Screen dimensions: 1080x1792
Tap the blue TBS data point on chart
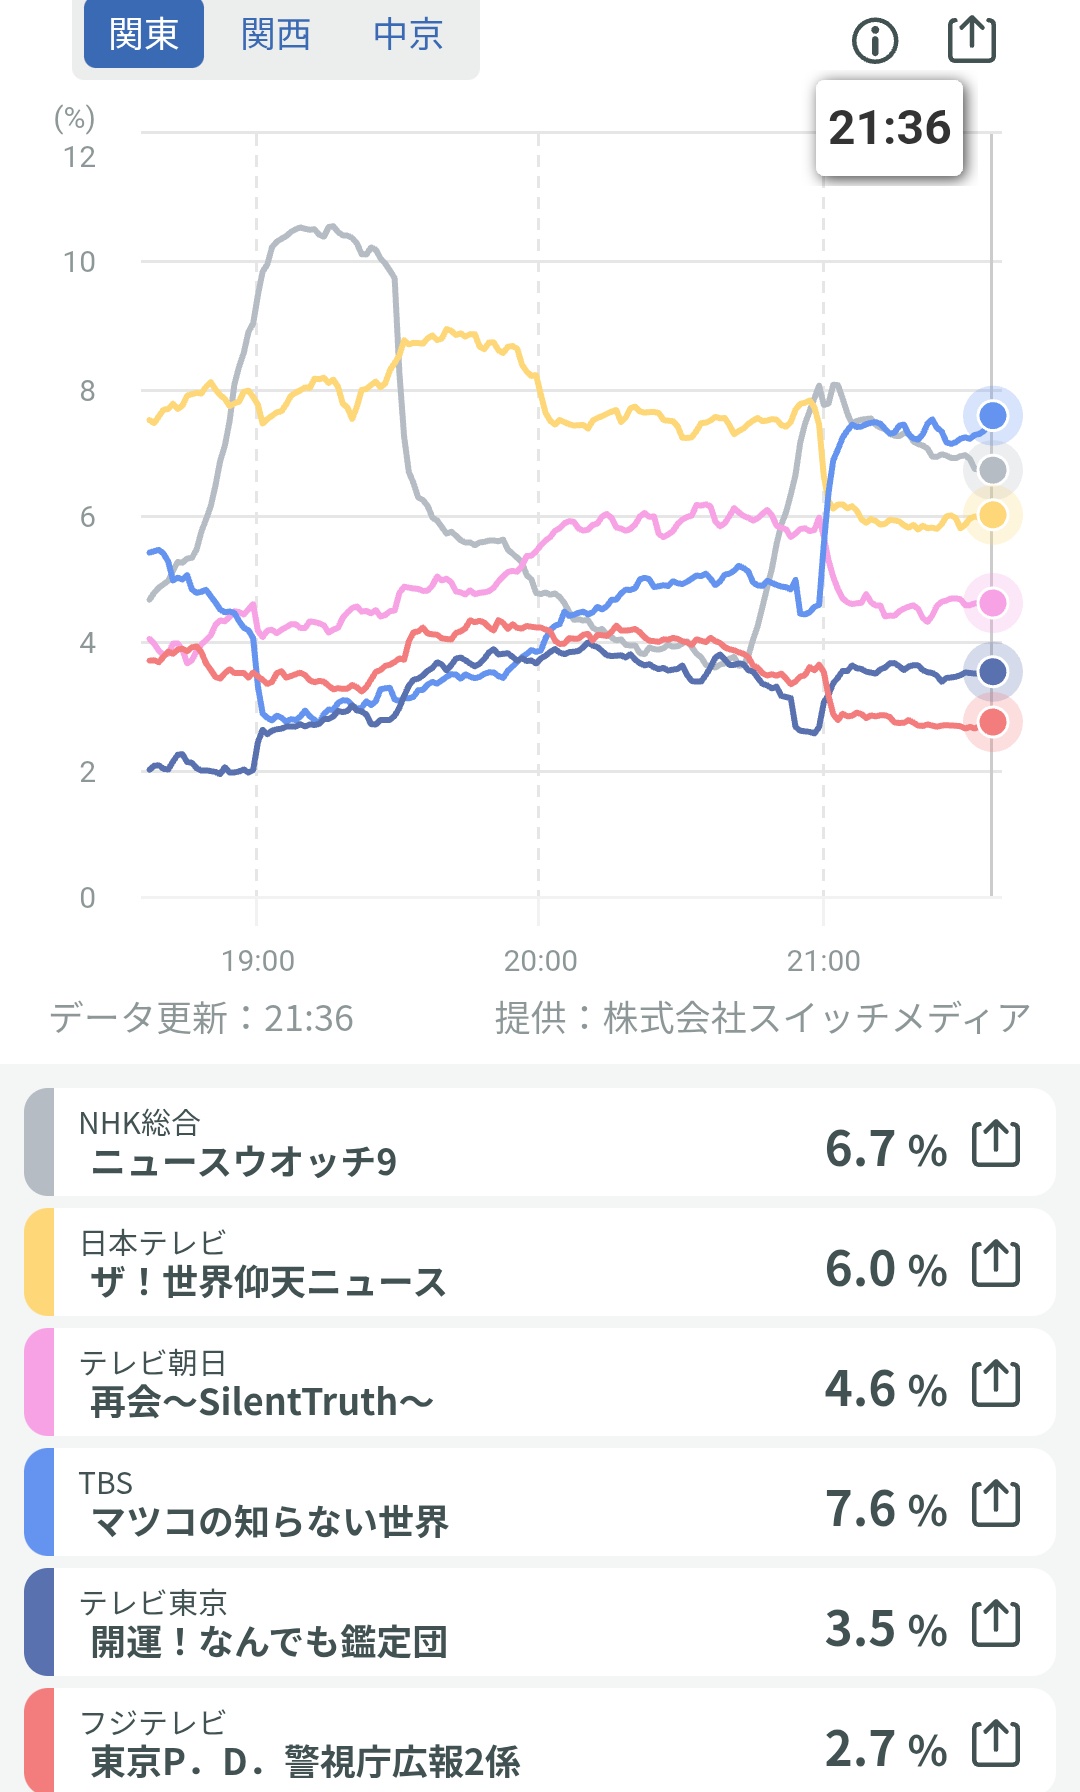[x=992, y=416]
